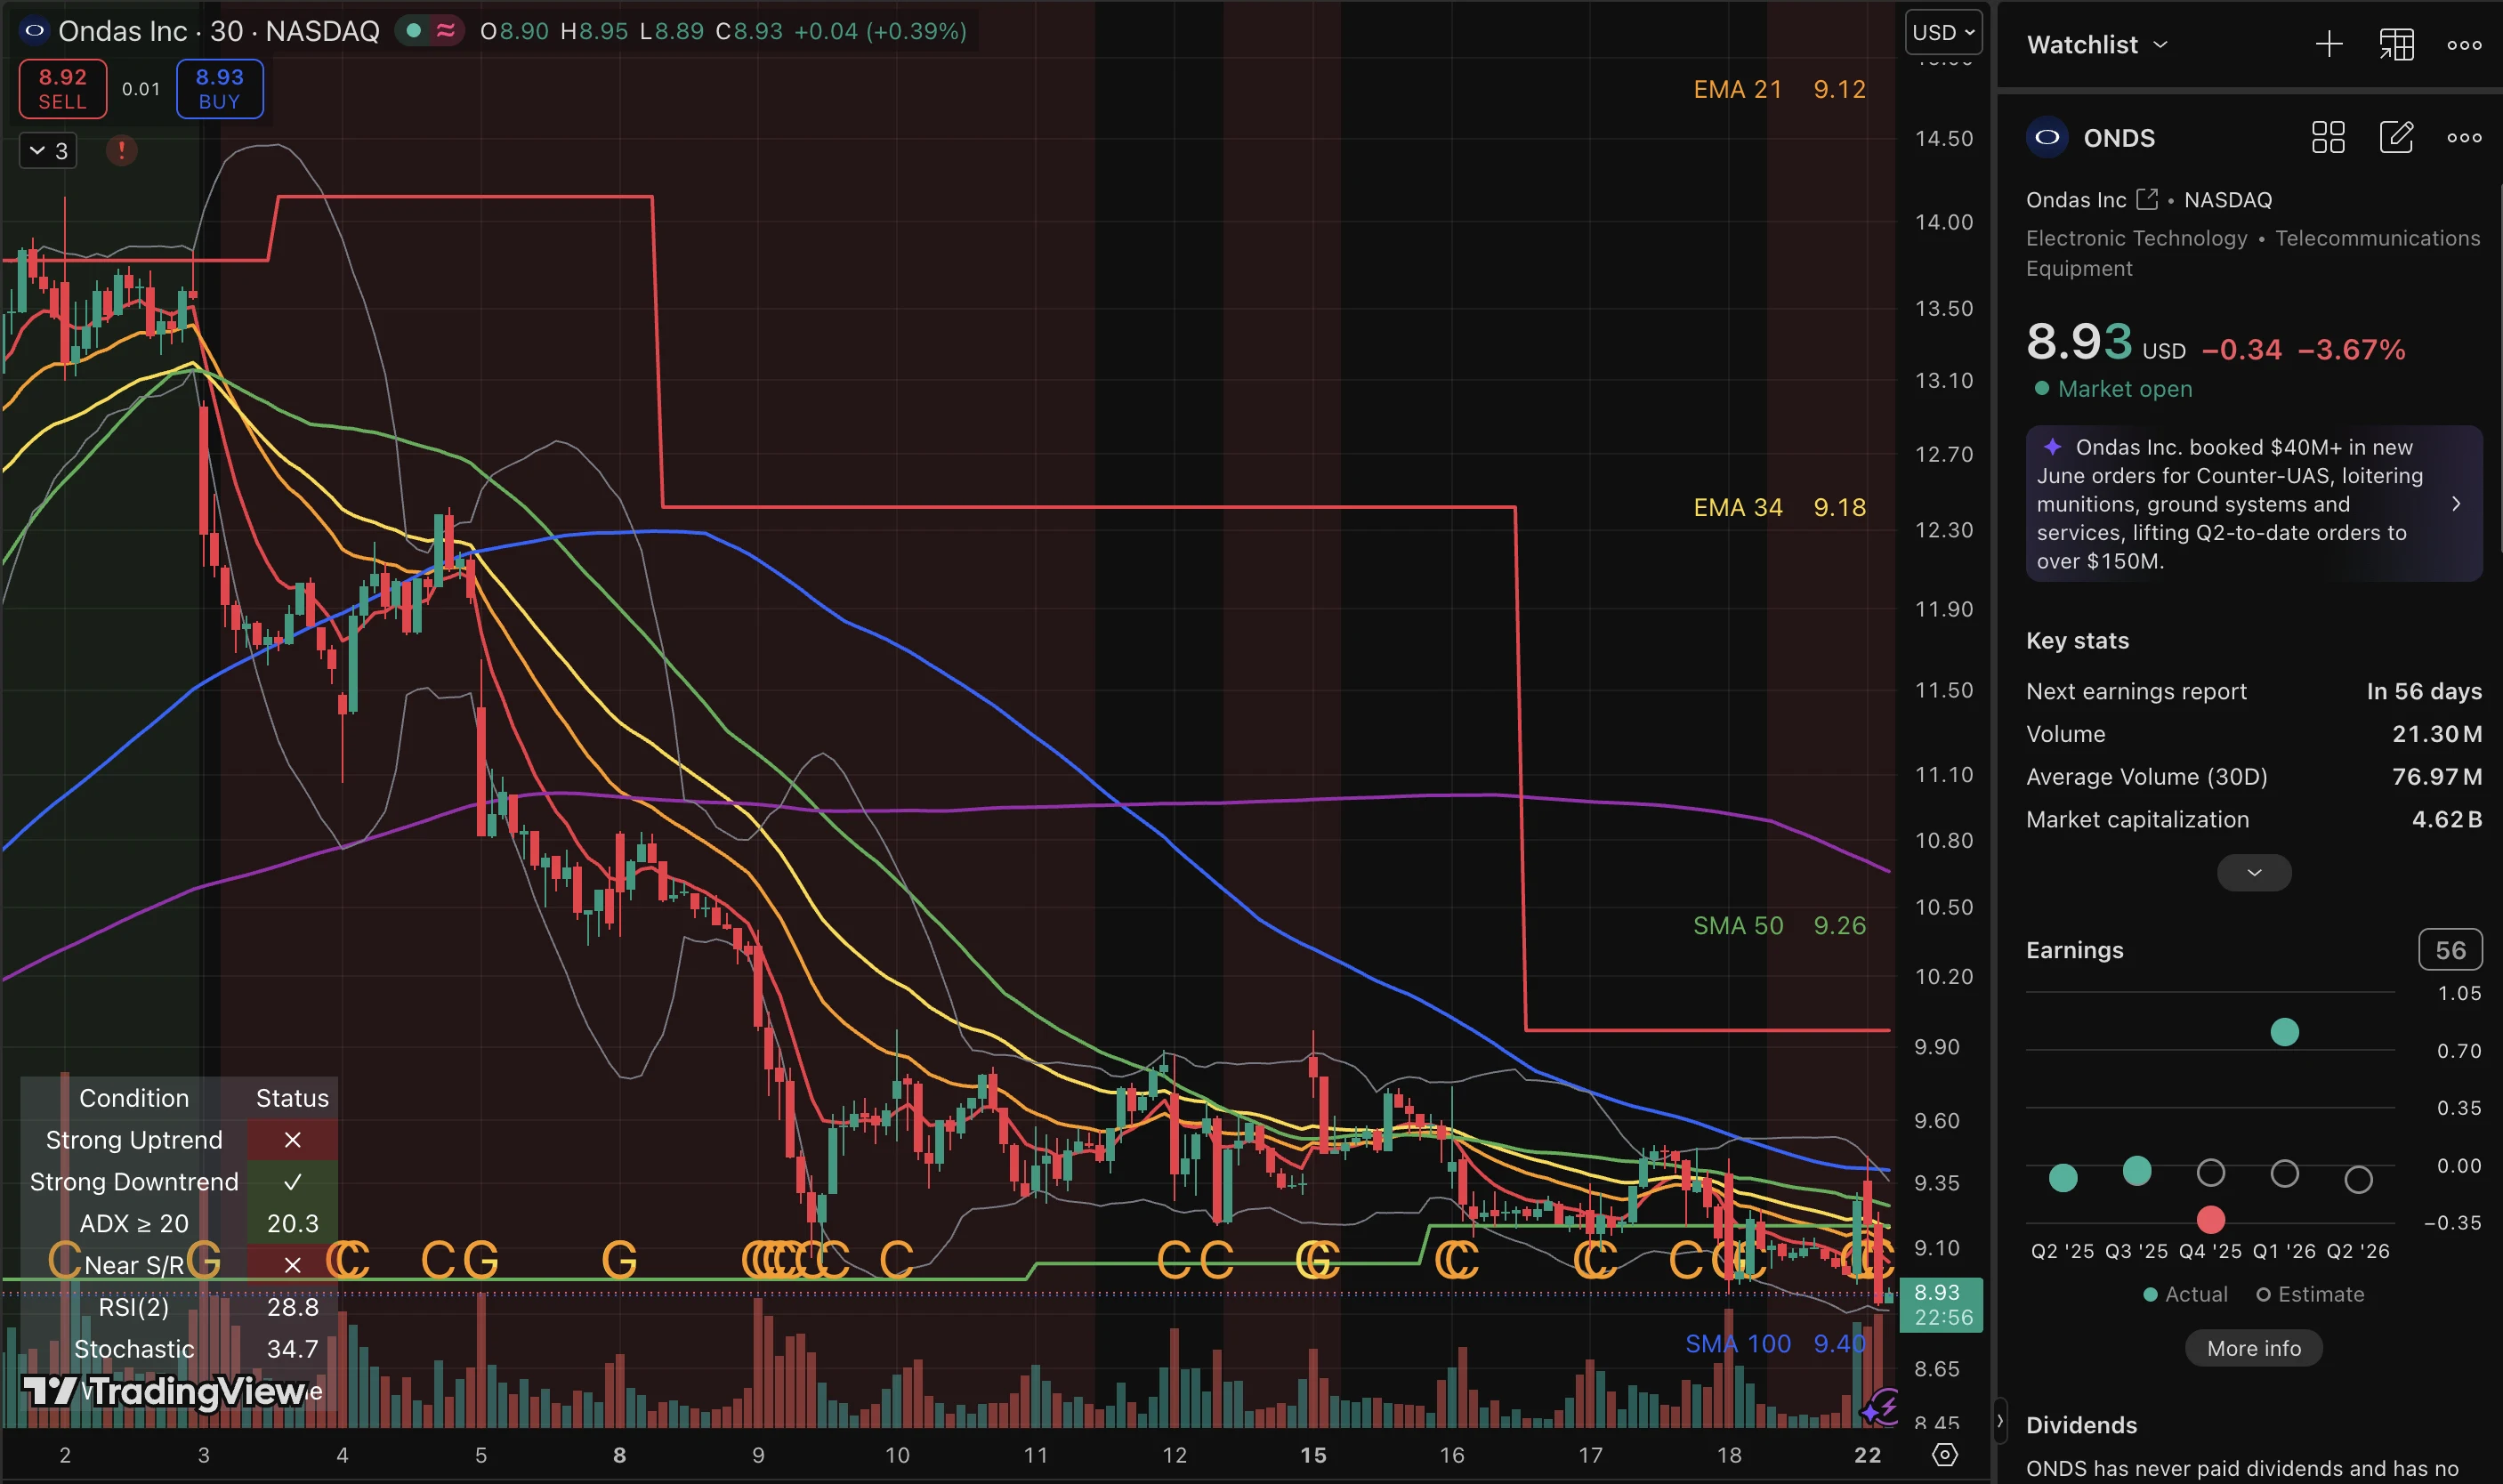Click the ONDS symbol logo in details
The width and height of the screenshot is (2503, 1484).
click(2047, 138)
